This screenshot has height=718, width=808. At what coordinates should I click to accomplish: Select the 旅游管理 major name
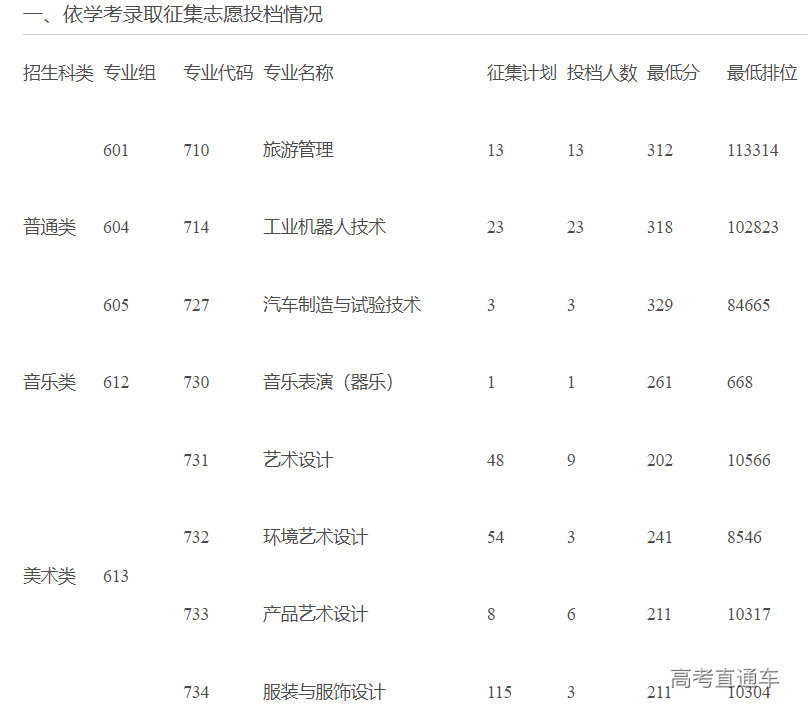[x=298, y=150]
